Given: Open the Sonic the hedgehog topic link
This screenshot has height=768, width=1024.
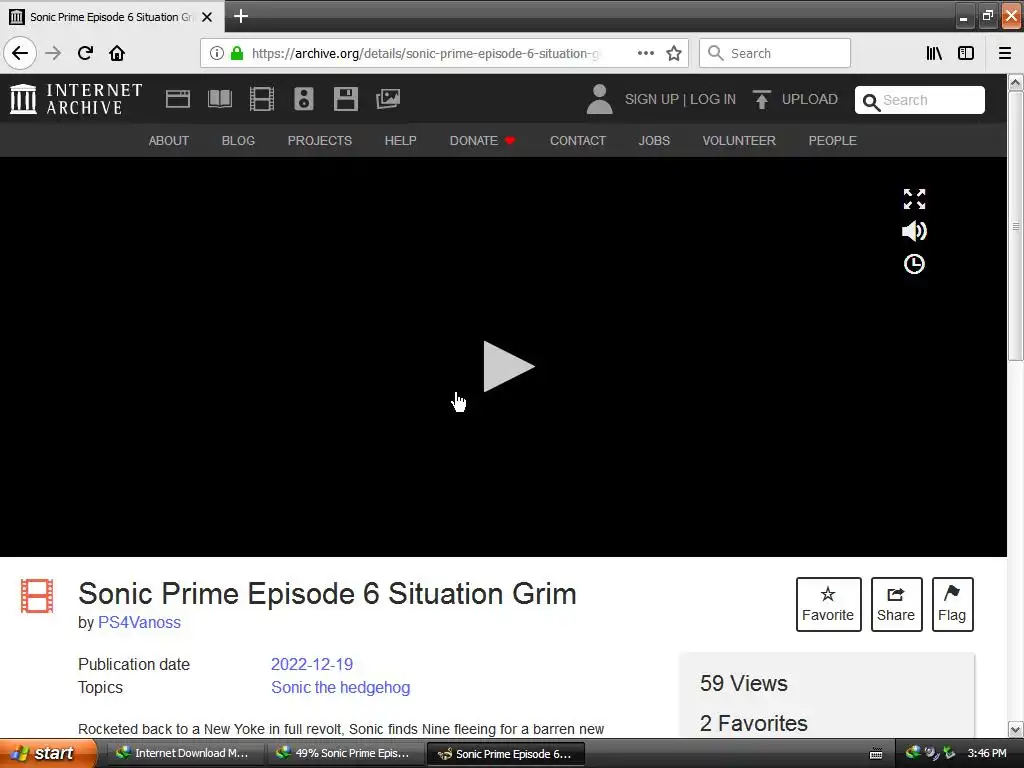Looking at the screenshot, I should point(341,687).
